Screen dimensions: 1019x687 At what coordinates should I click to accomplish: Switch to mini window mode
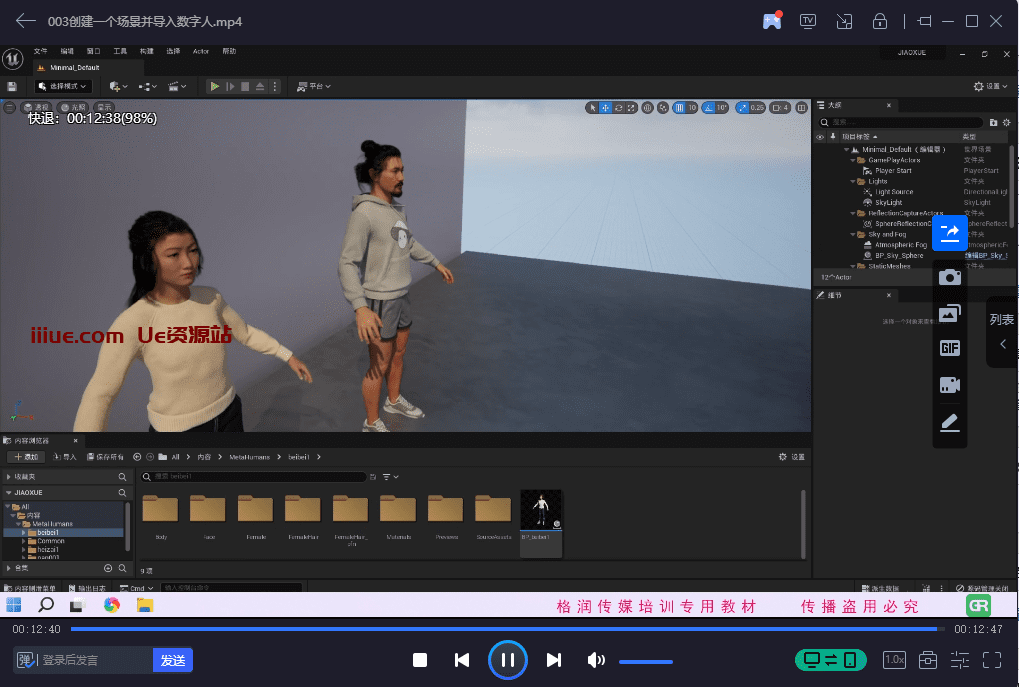tap(844, 21)
